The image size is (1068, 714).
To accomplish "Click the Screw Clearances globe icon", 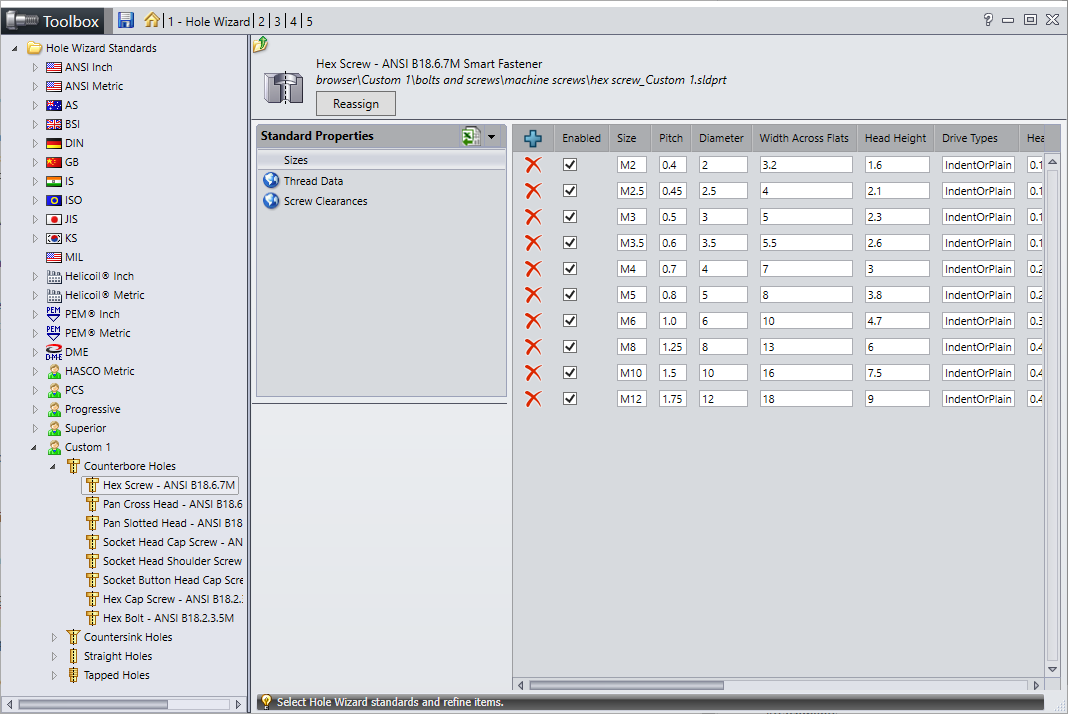I will click(271, 201).
